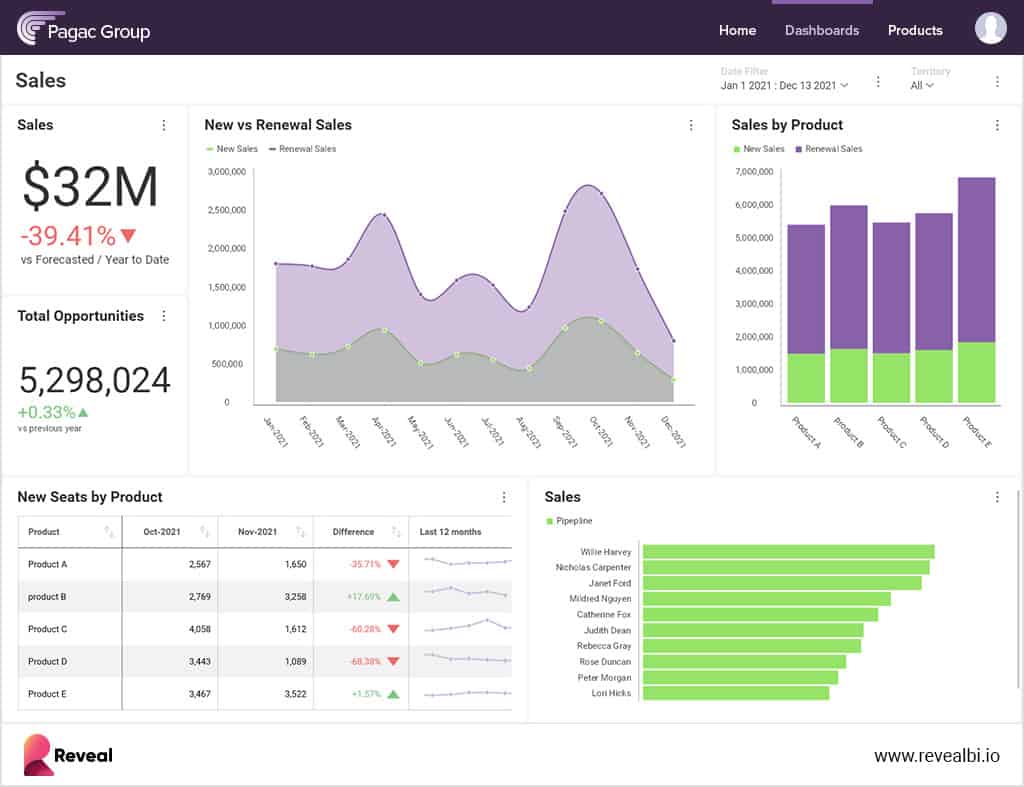
Task: Open the user profile avatar
Action: coord(990,29)
